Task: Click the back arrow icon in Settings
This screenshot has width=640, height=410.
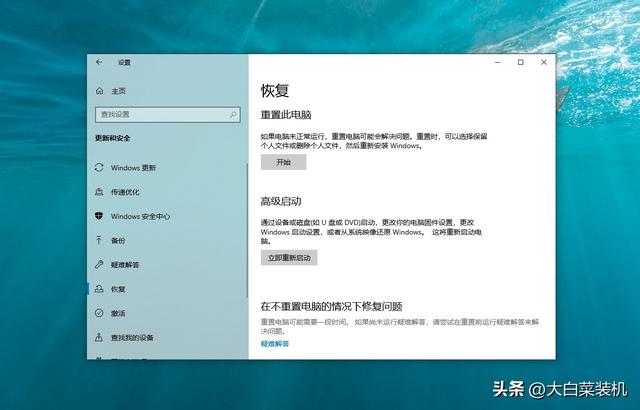Action: (99, 62)
